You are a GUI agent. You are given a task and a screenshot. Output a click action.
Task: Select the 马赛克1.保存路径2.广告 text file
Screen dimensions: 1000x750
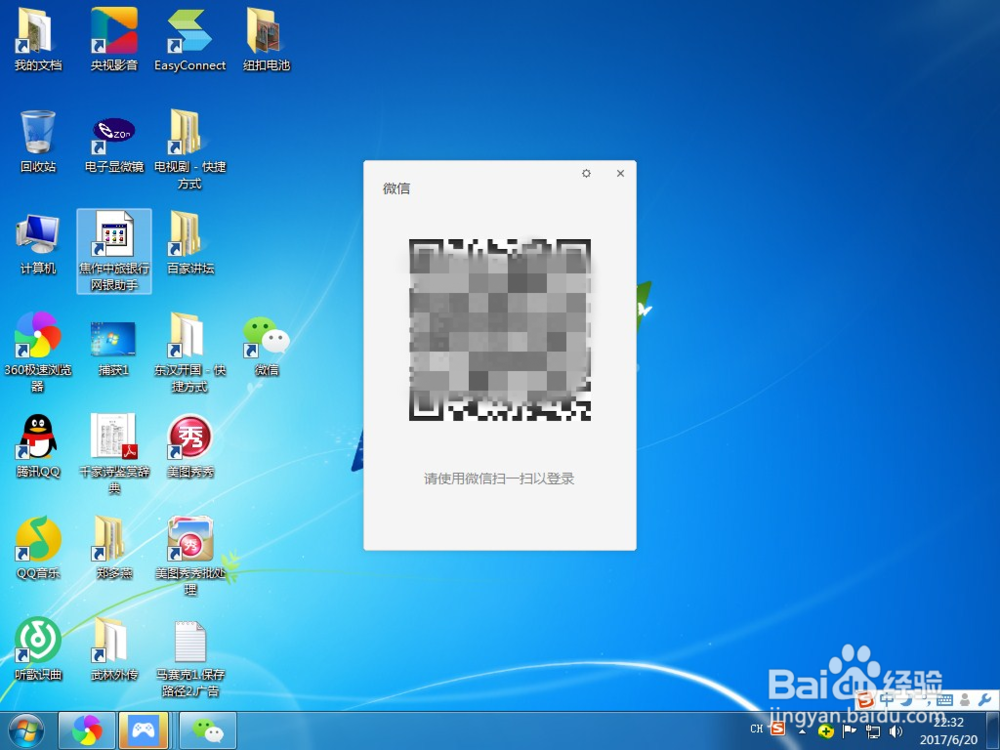190,658
